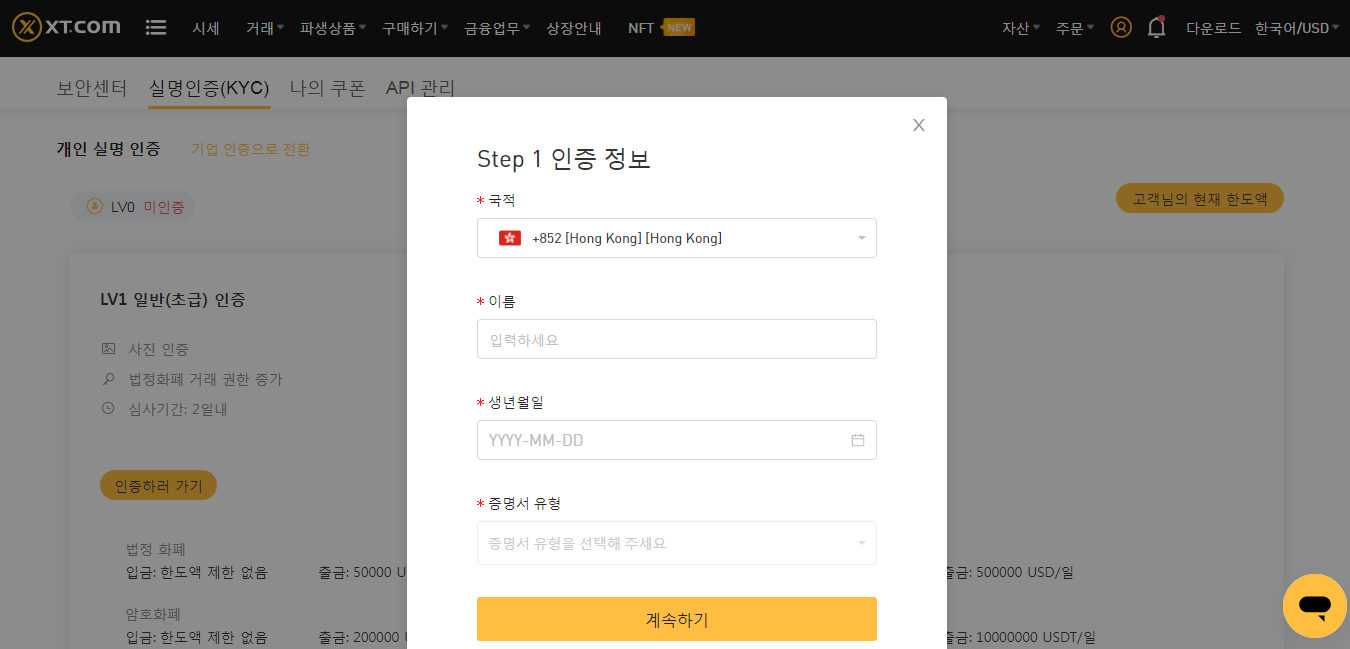Click the 다운로드 link
The image size is (1350, 649).
1214,28
